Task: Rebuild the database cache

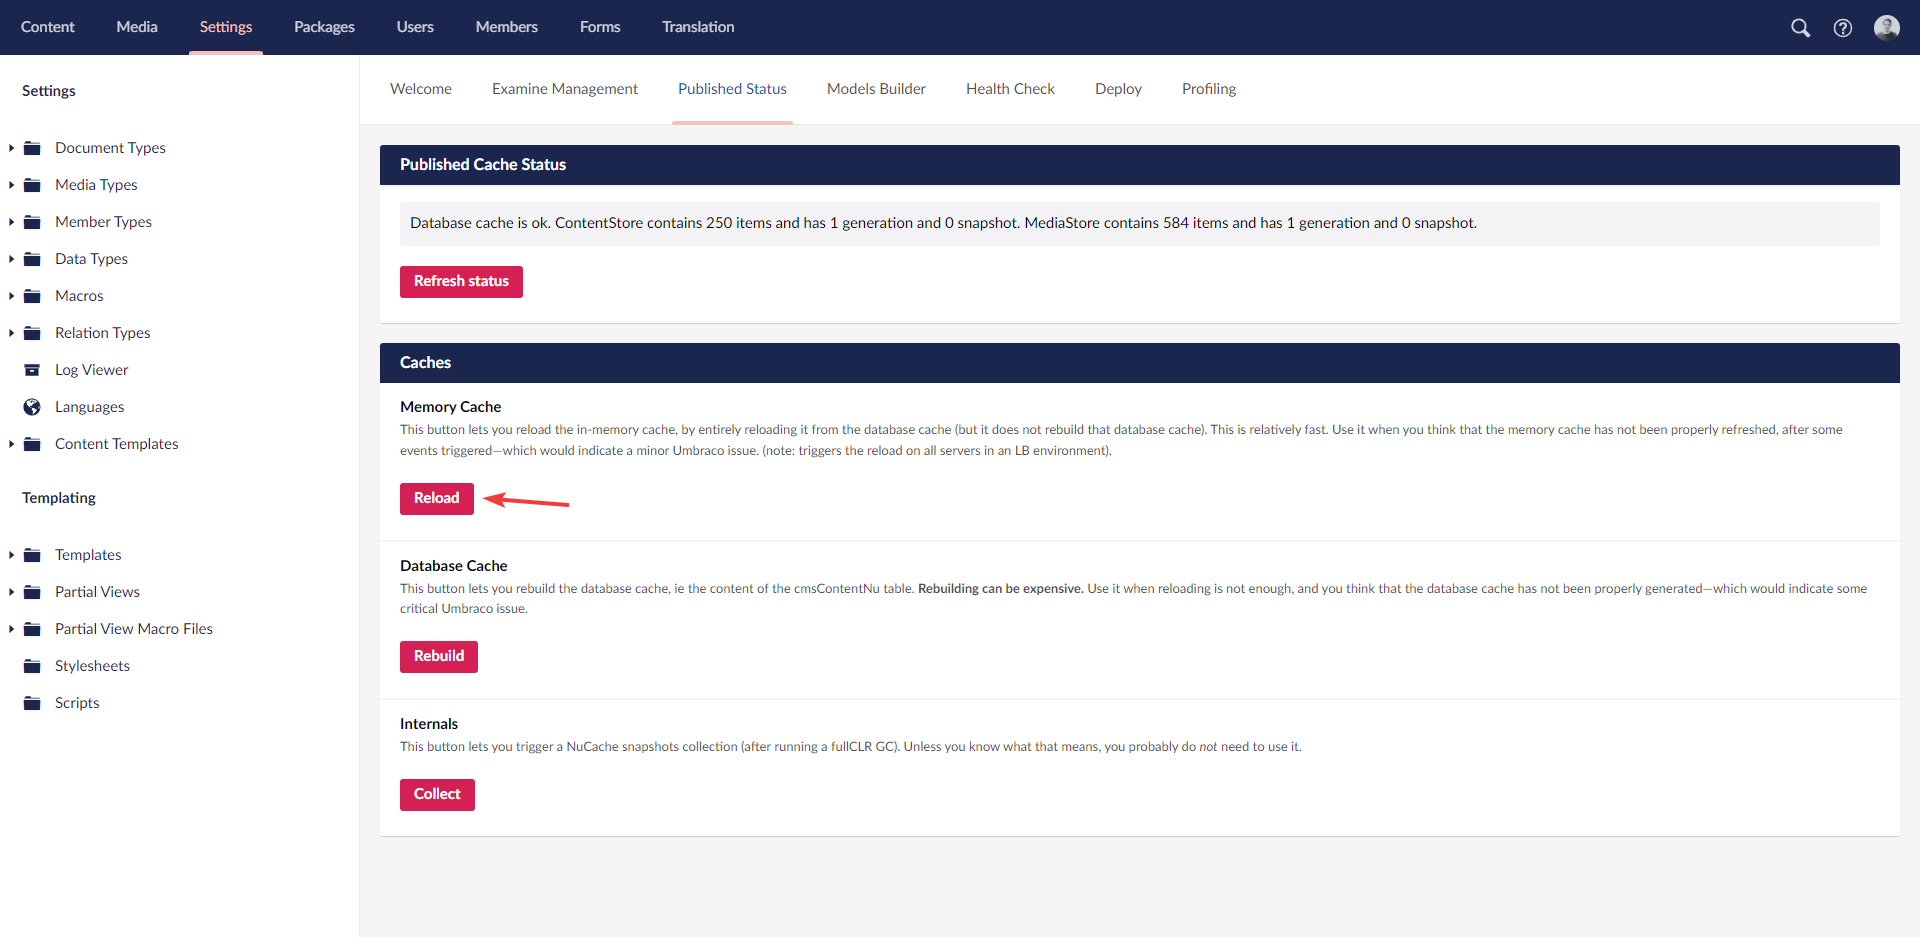Action: (439, 656)
